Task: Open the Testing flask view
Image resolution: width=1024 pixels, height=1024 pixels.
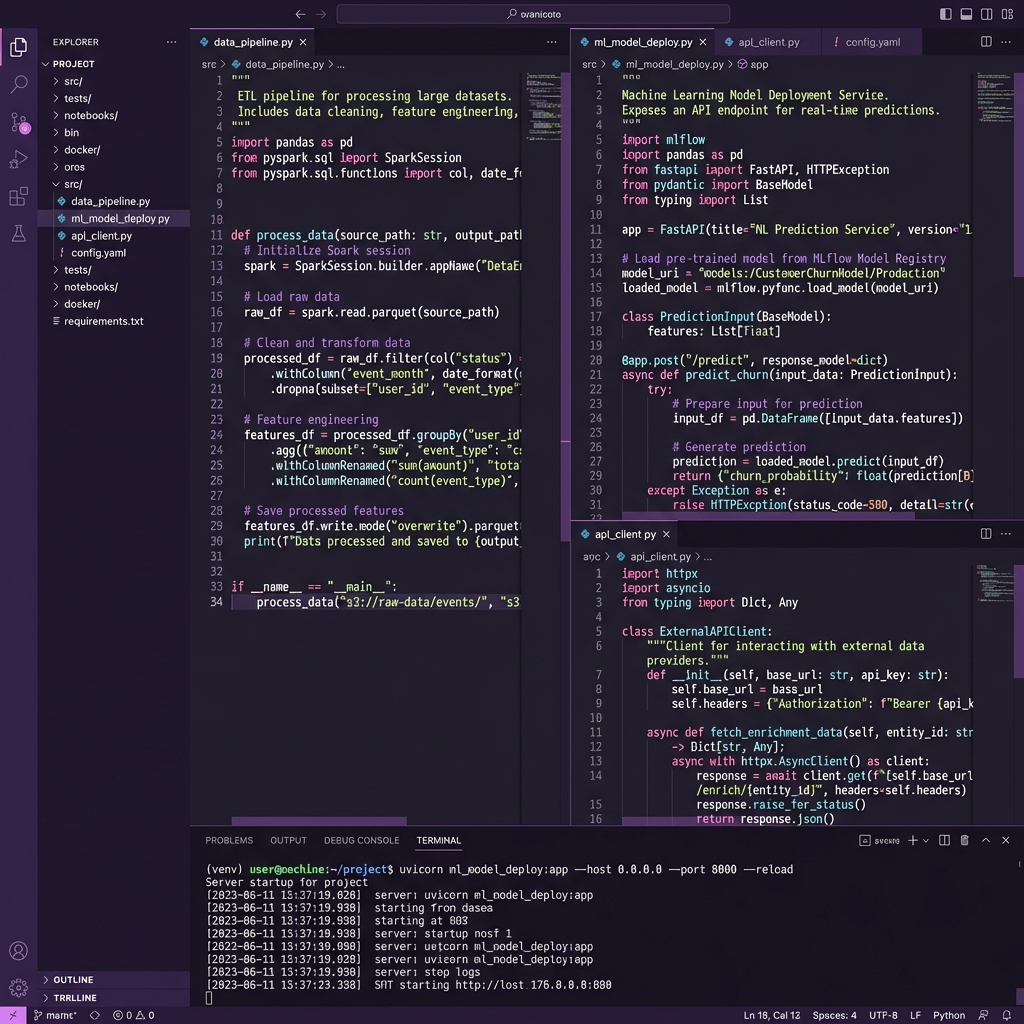Action: [x=18, y=233]
